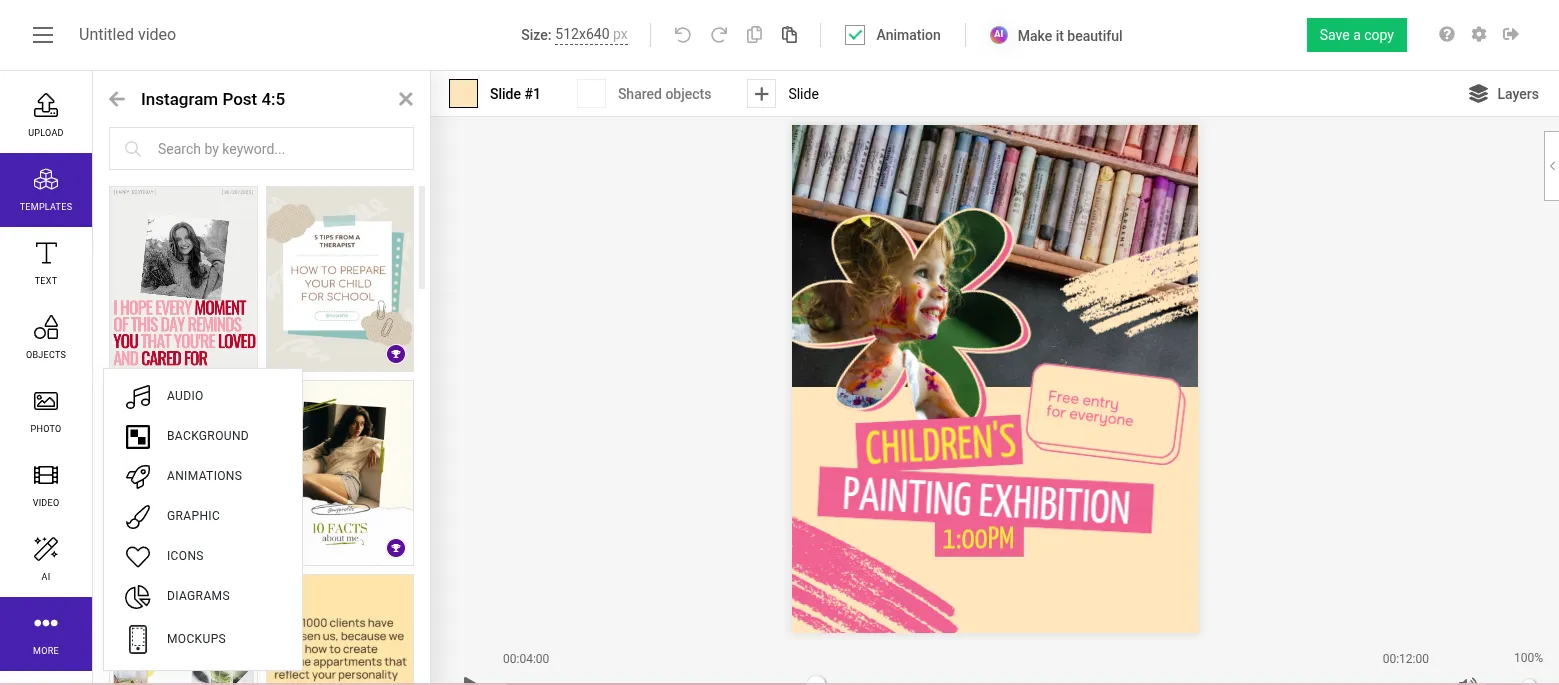Expand the collapsed right side panel
Screen dimensions: 1559x685
pyautogui.click(x=1552, y=166)
